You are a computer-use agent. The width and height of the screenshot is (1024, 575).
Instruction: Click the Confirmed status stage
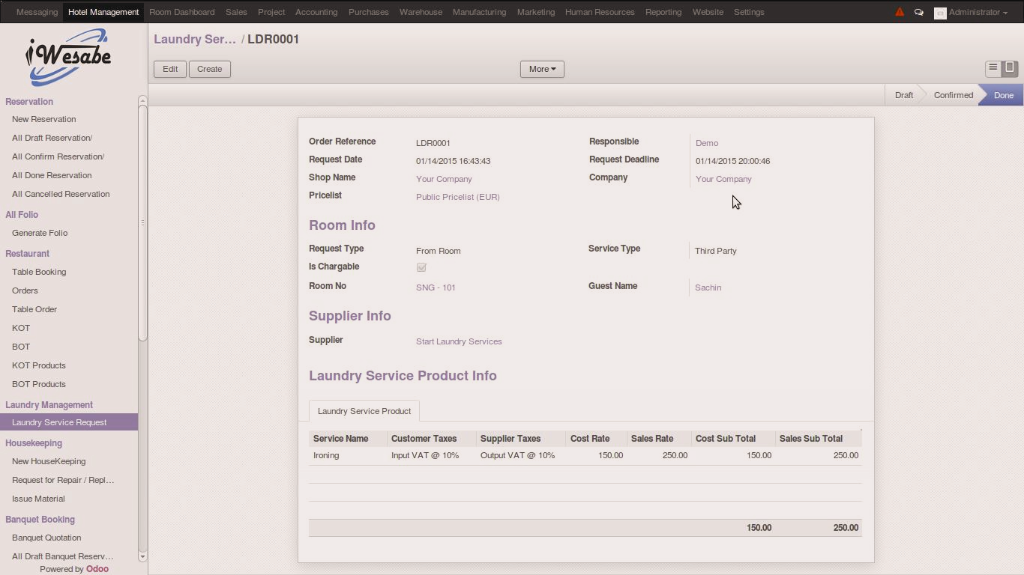click(x=953, y=95)
